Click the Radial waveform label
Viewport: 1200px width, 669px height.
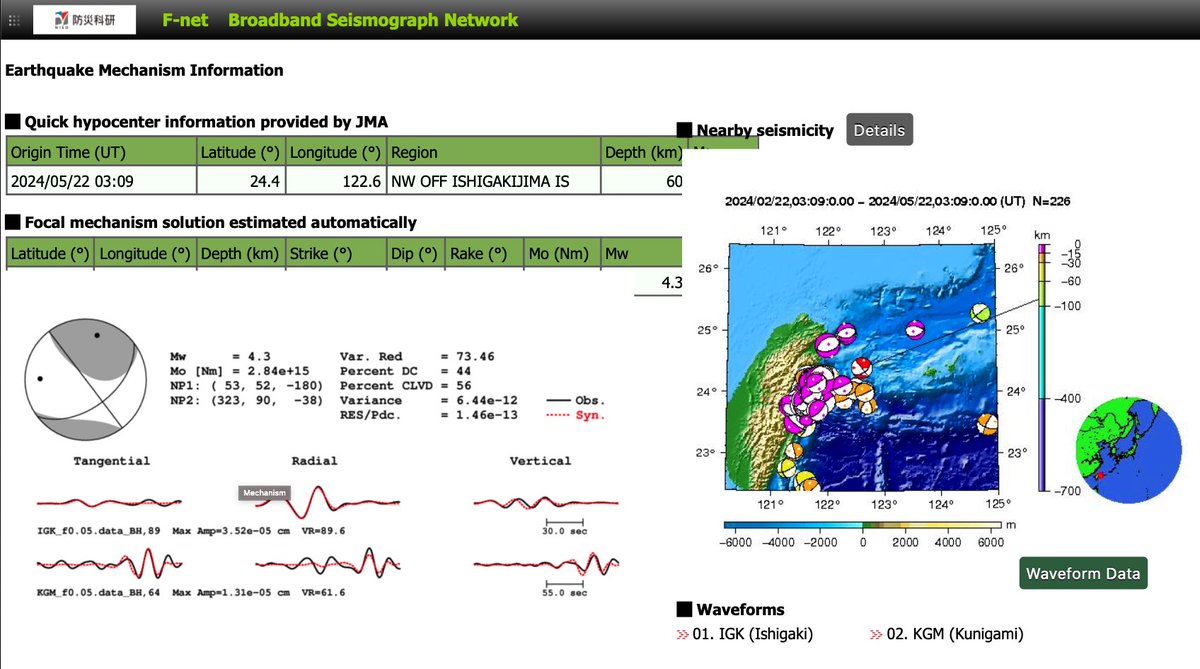click(x=314, y=461)
